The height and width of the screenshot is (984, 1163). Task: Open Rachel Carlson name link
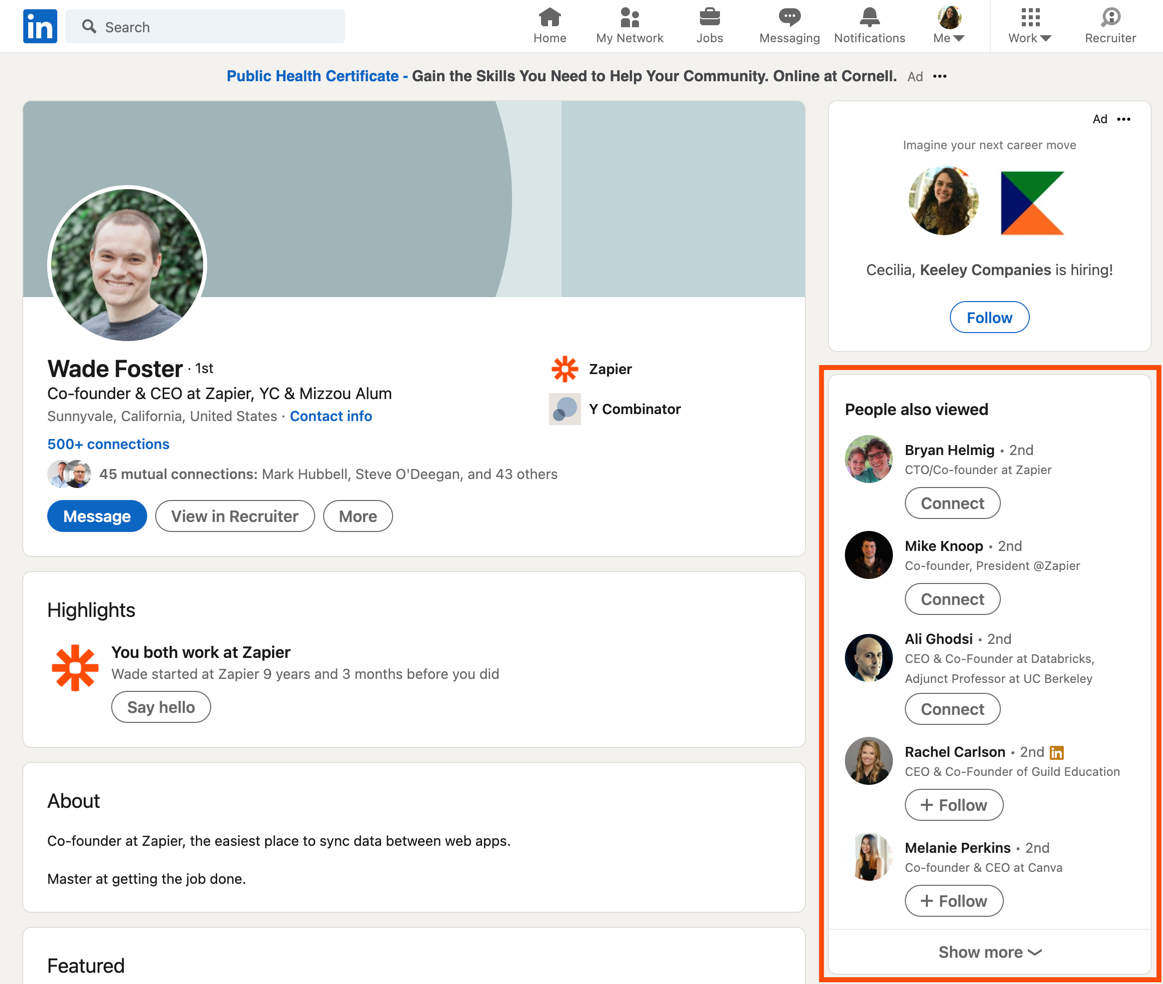(955, 752)
